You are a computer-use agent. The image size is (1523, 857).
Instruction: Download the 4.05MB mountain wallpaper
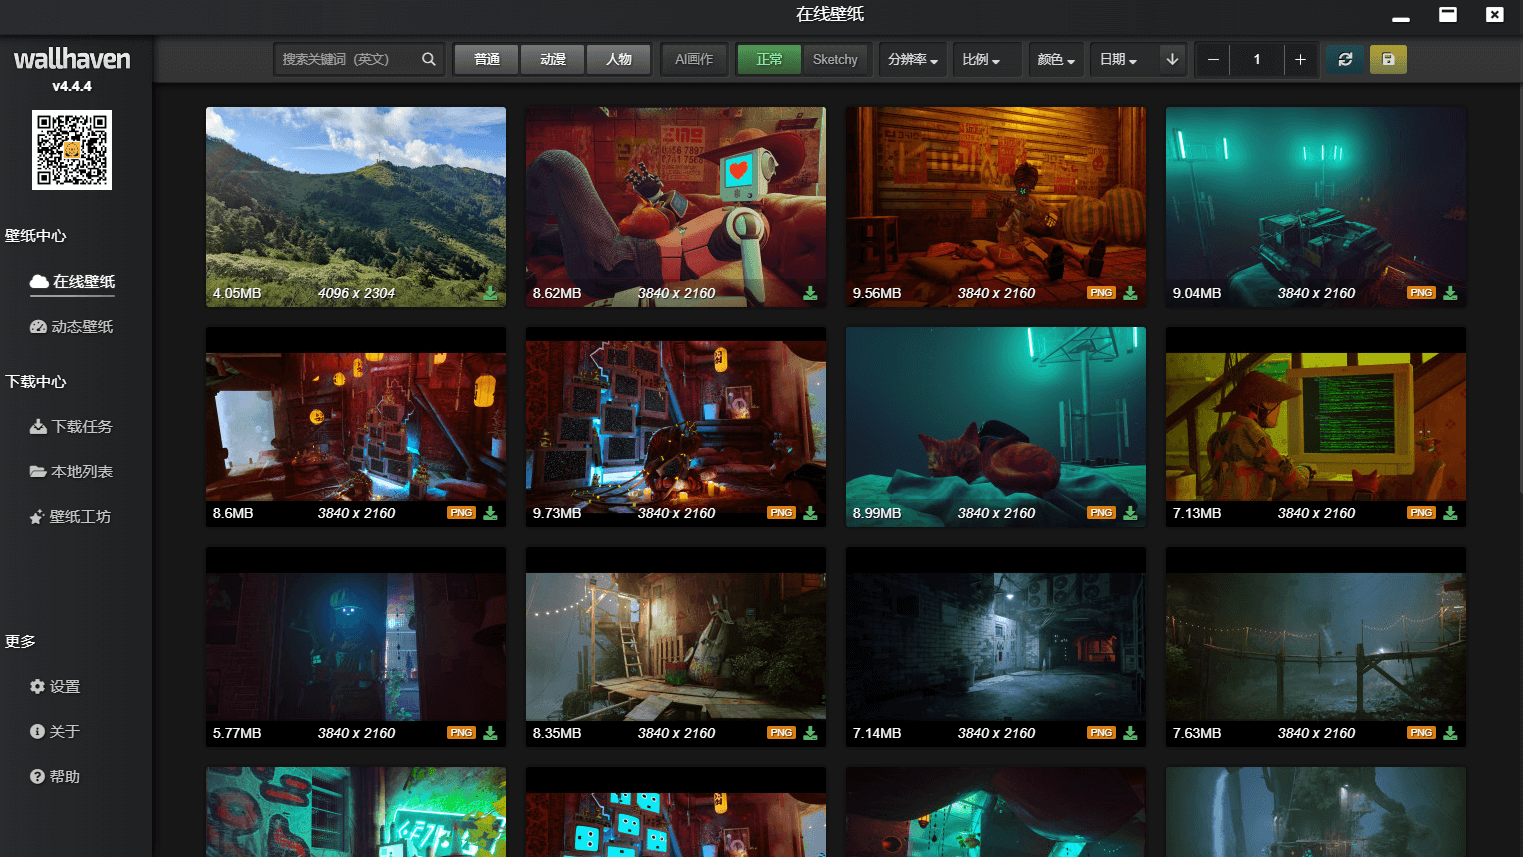pyautogui.click(x=490, y=293)
